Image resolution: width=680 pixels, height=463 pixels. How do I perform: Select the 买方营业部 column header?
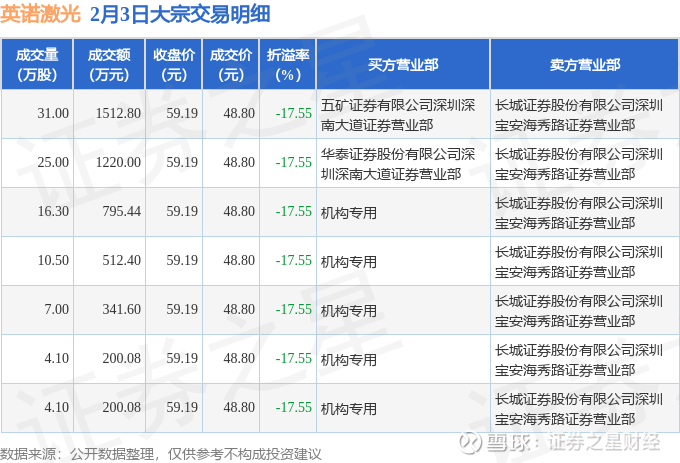click(403, 64)
